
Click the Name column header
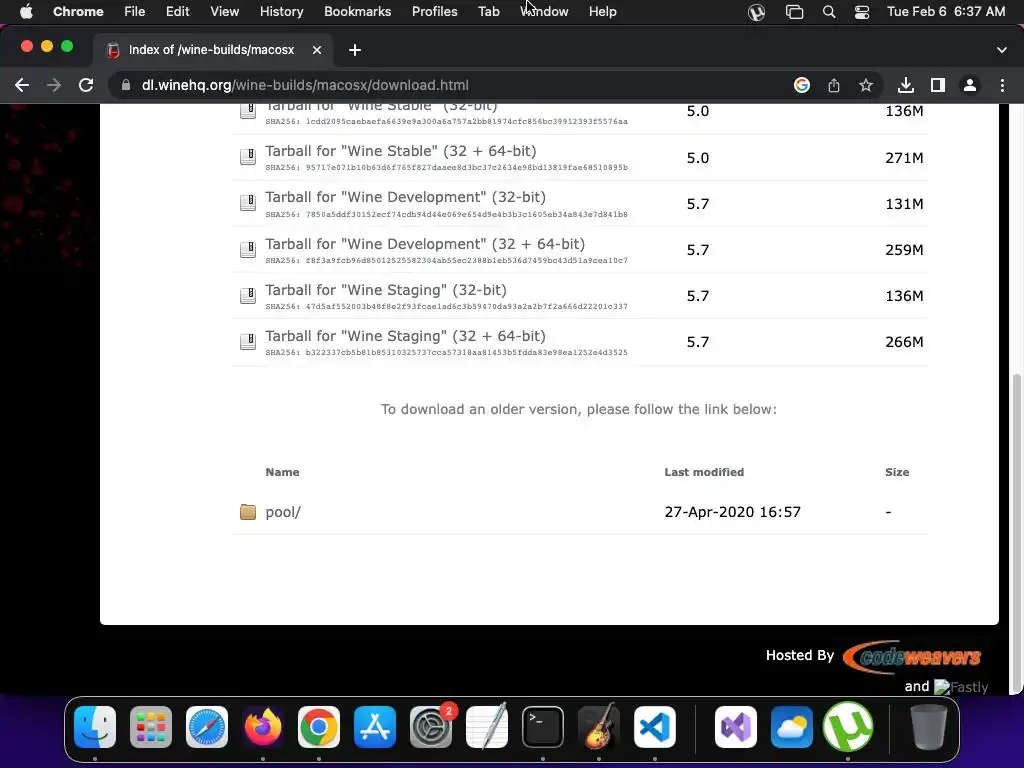pyautogui.click(x=282, y=472)
